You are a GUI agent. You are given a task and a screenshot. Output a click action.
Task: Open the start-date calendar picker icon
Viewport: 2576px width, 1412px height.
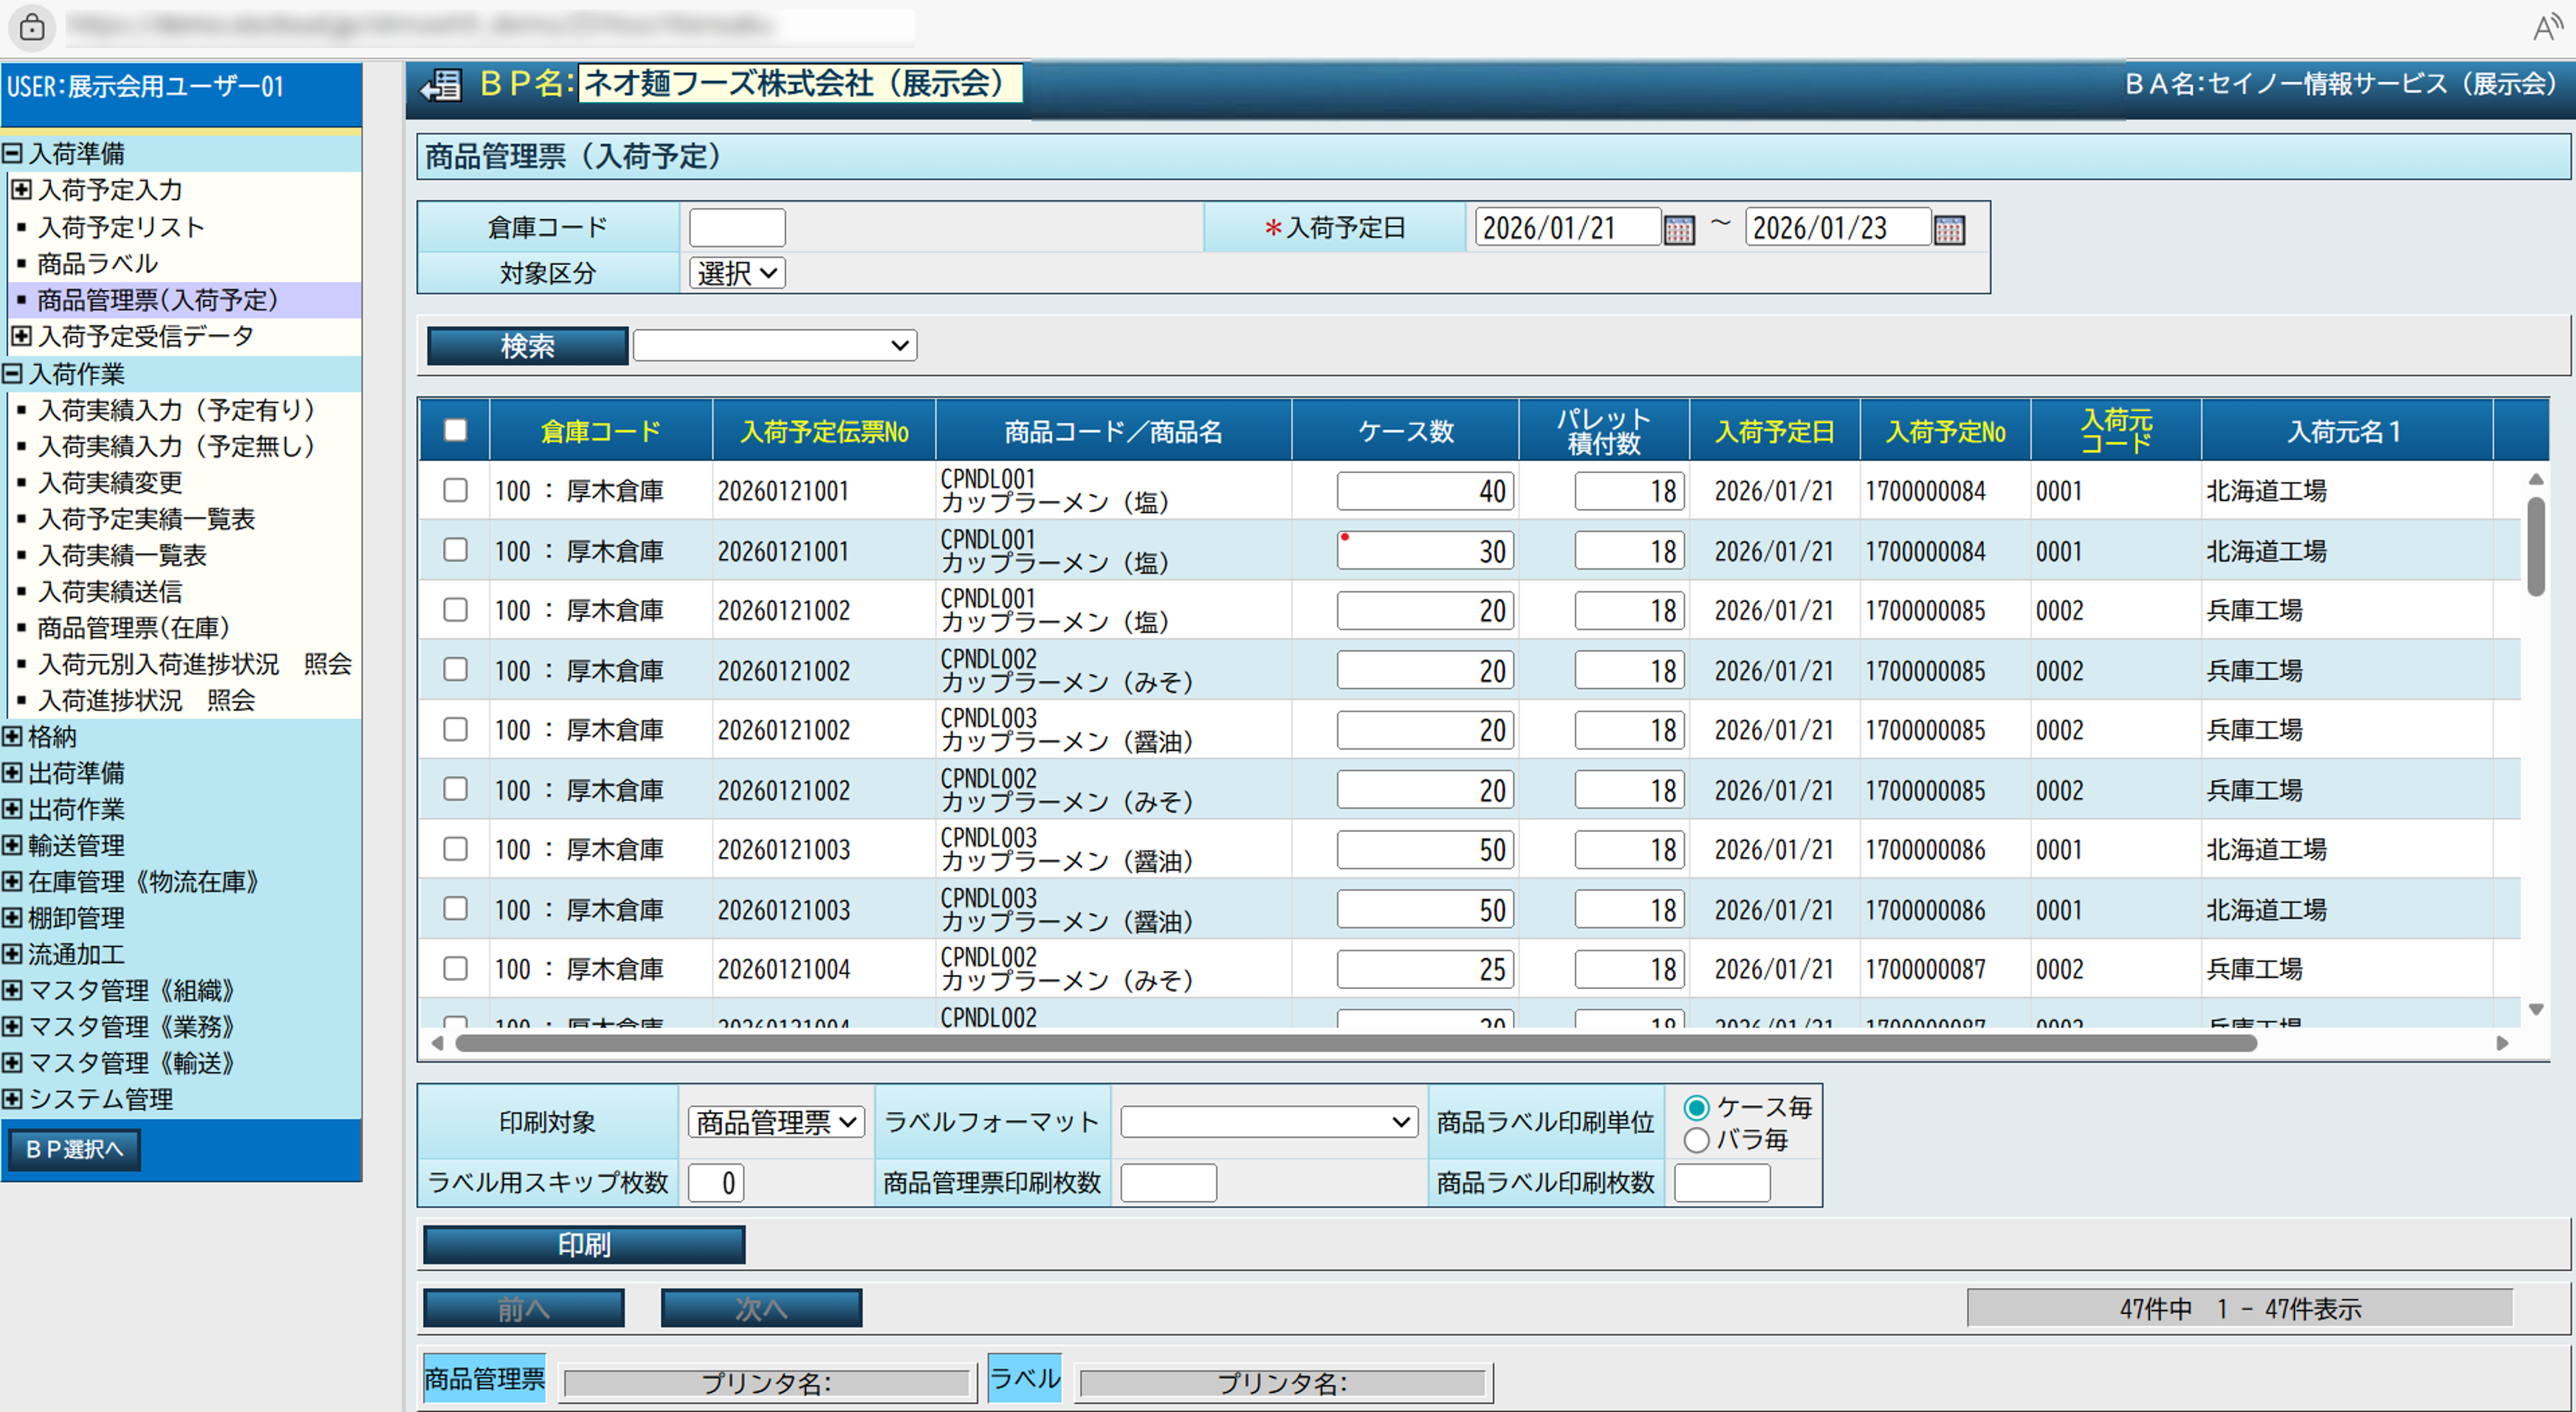[1679, 230]
